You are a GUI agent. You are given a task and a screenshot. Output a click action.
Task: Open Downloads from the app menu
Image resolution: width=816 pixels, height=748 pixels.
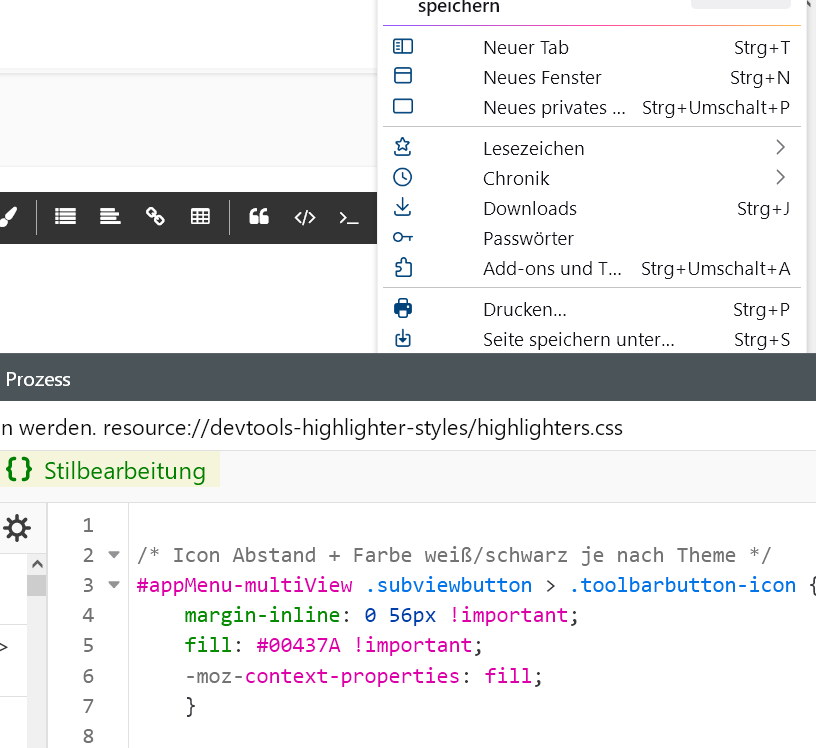529,208
